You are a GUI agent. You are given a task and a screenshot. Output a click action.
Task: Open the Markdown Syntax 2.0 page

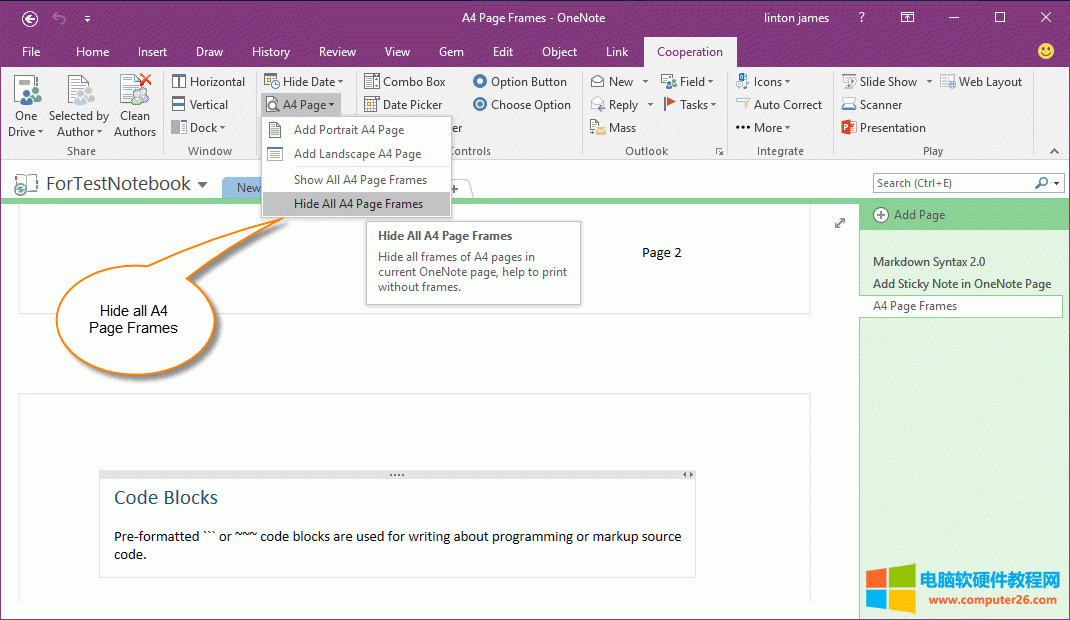coord(929,262)
